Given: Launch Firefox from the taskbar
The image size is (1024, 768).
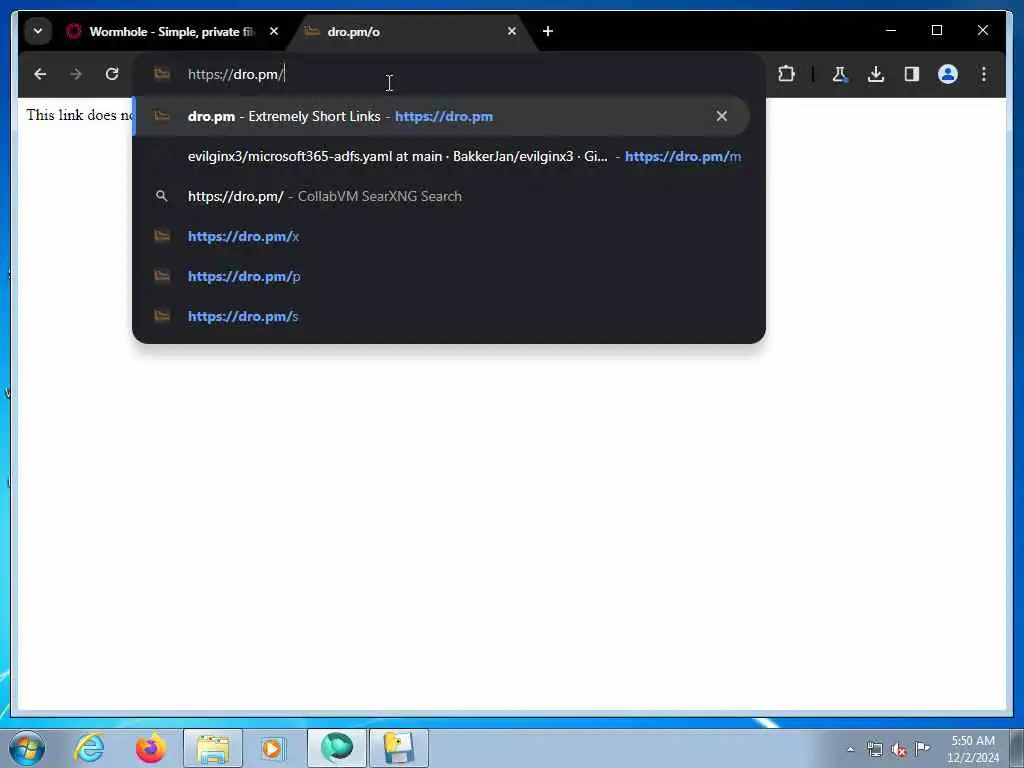Looking at the screenshot, I should 150,748.
